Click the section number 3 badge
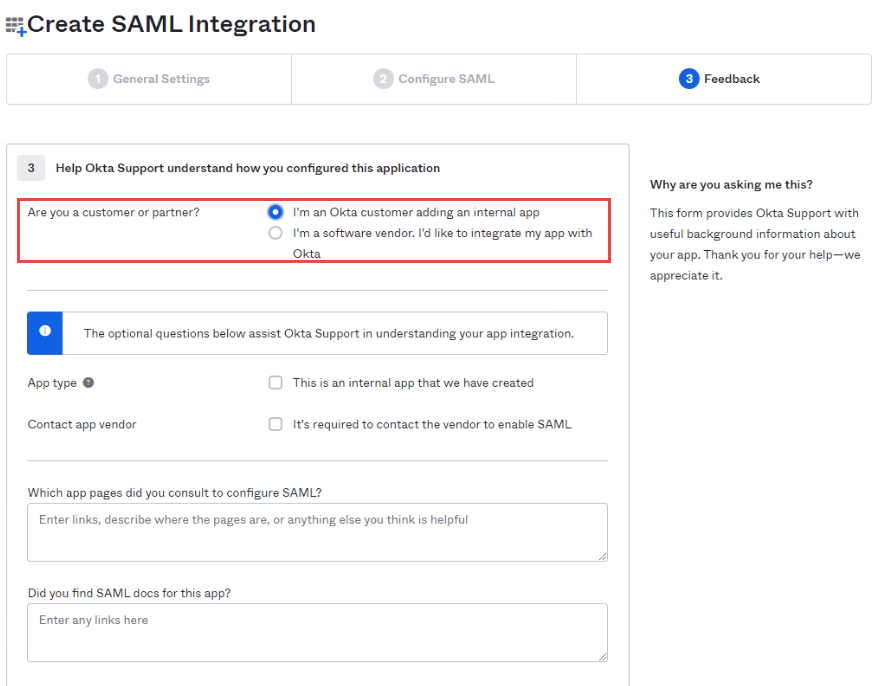881x686 pixels. click(x=30, y=168)
